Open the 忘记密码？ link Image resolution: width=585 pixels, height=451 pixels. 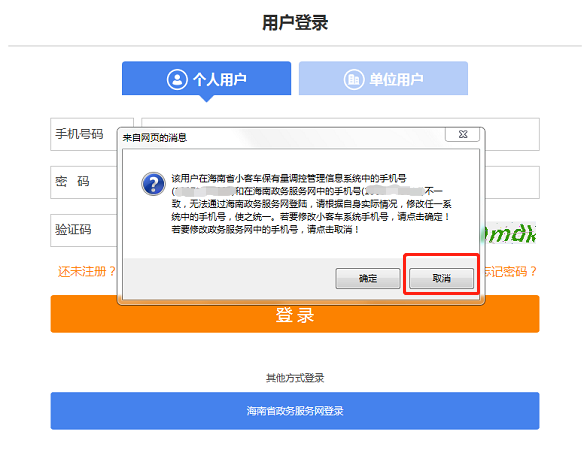coord(511,271)
